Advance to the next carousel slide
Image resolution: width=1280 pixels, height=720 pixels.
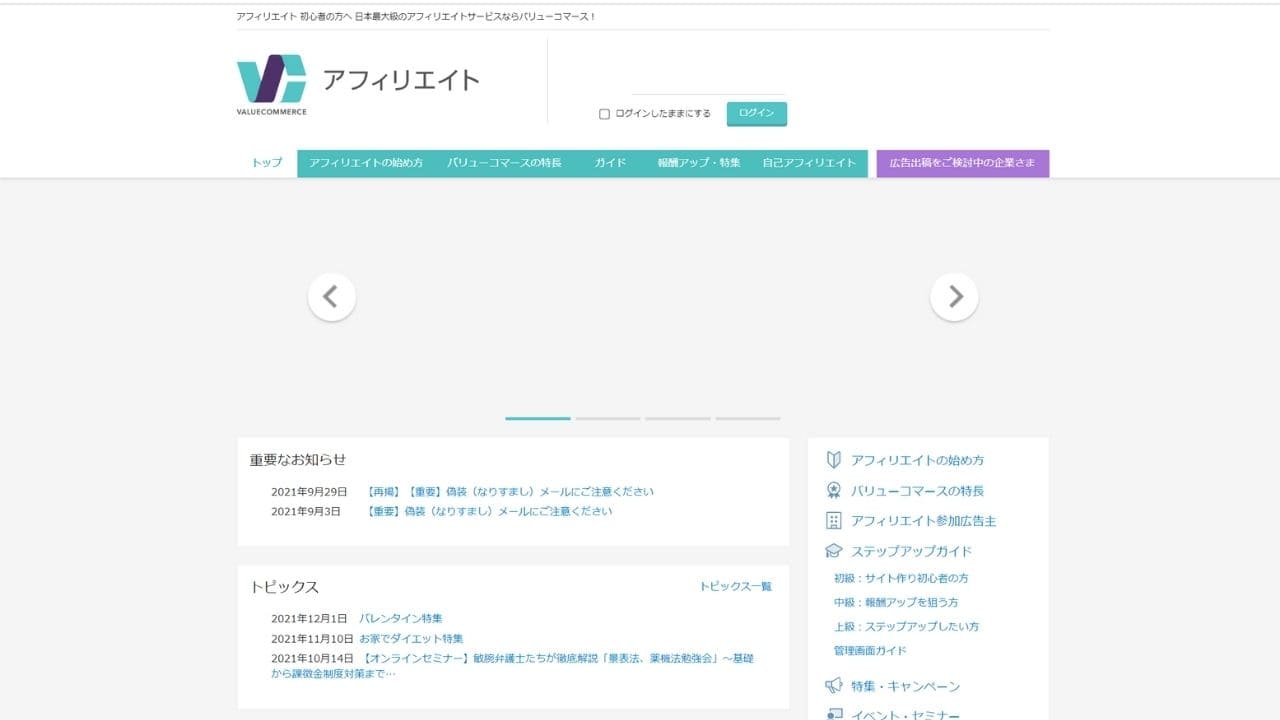point(954,297)
